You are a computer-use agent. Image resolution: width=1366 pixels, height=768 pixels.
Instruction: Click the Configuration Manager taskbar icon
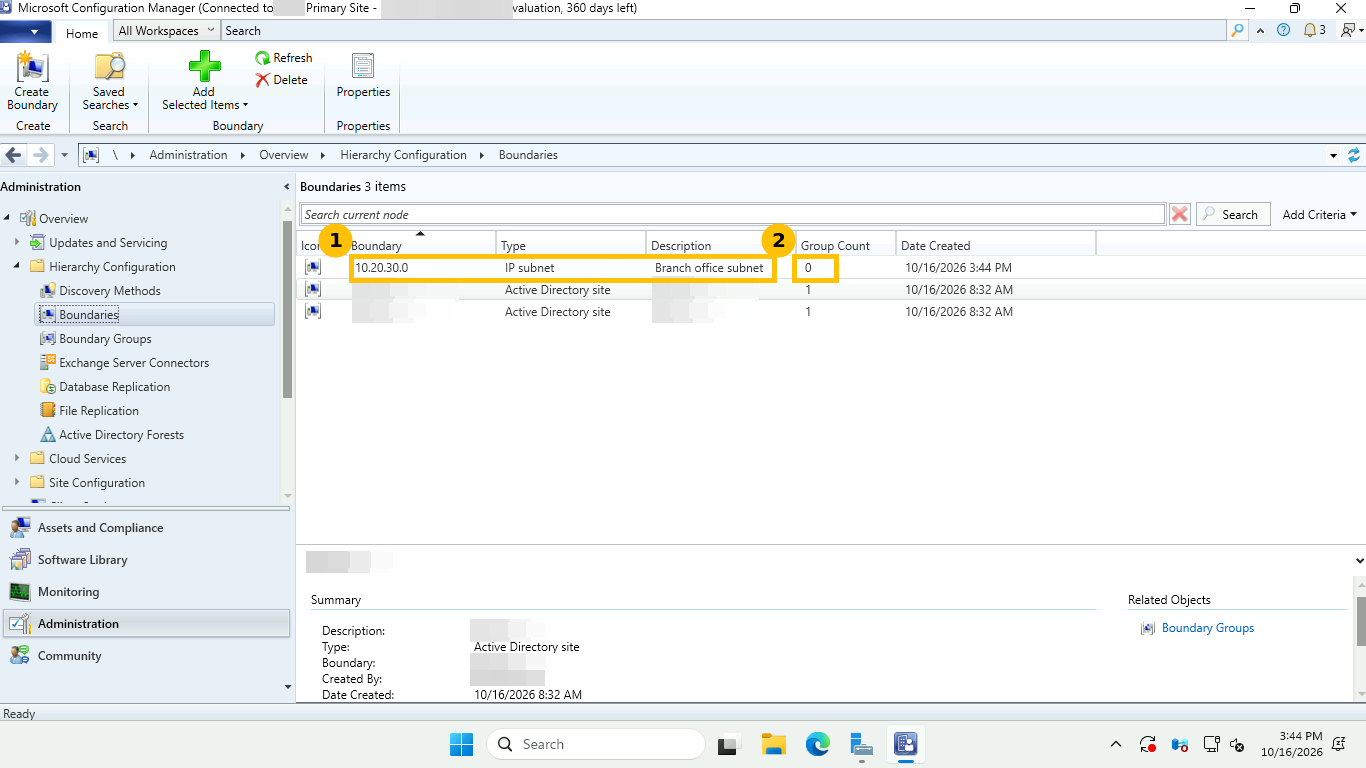click(x=906, y=744)
